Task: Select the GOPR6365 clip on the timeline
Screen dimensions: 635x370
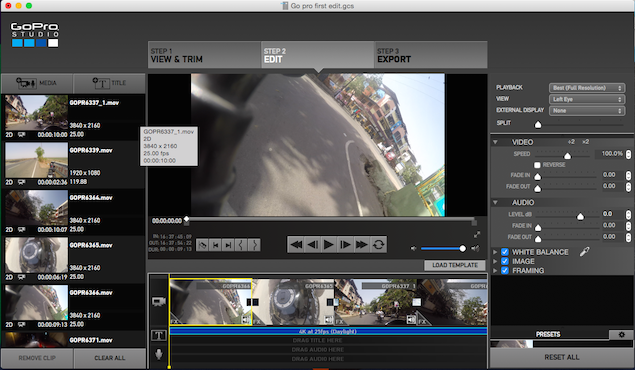Action: [293, 302]
